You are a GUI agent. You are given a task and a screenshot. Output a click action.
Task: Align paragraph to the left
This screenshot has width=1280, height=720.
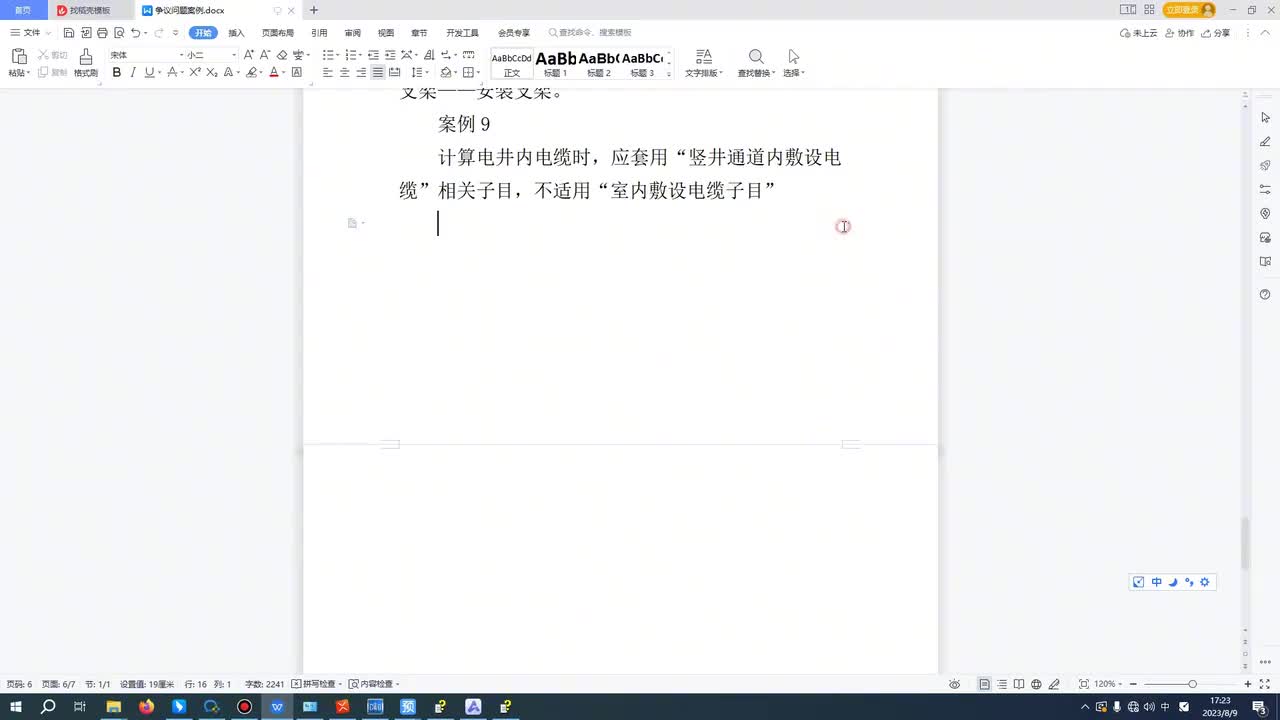click(x=328, y=73)
